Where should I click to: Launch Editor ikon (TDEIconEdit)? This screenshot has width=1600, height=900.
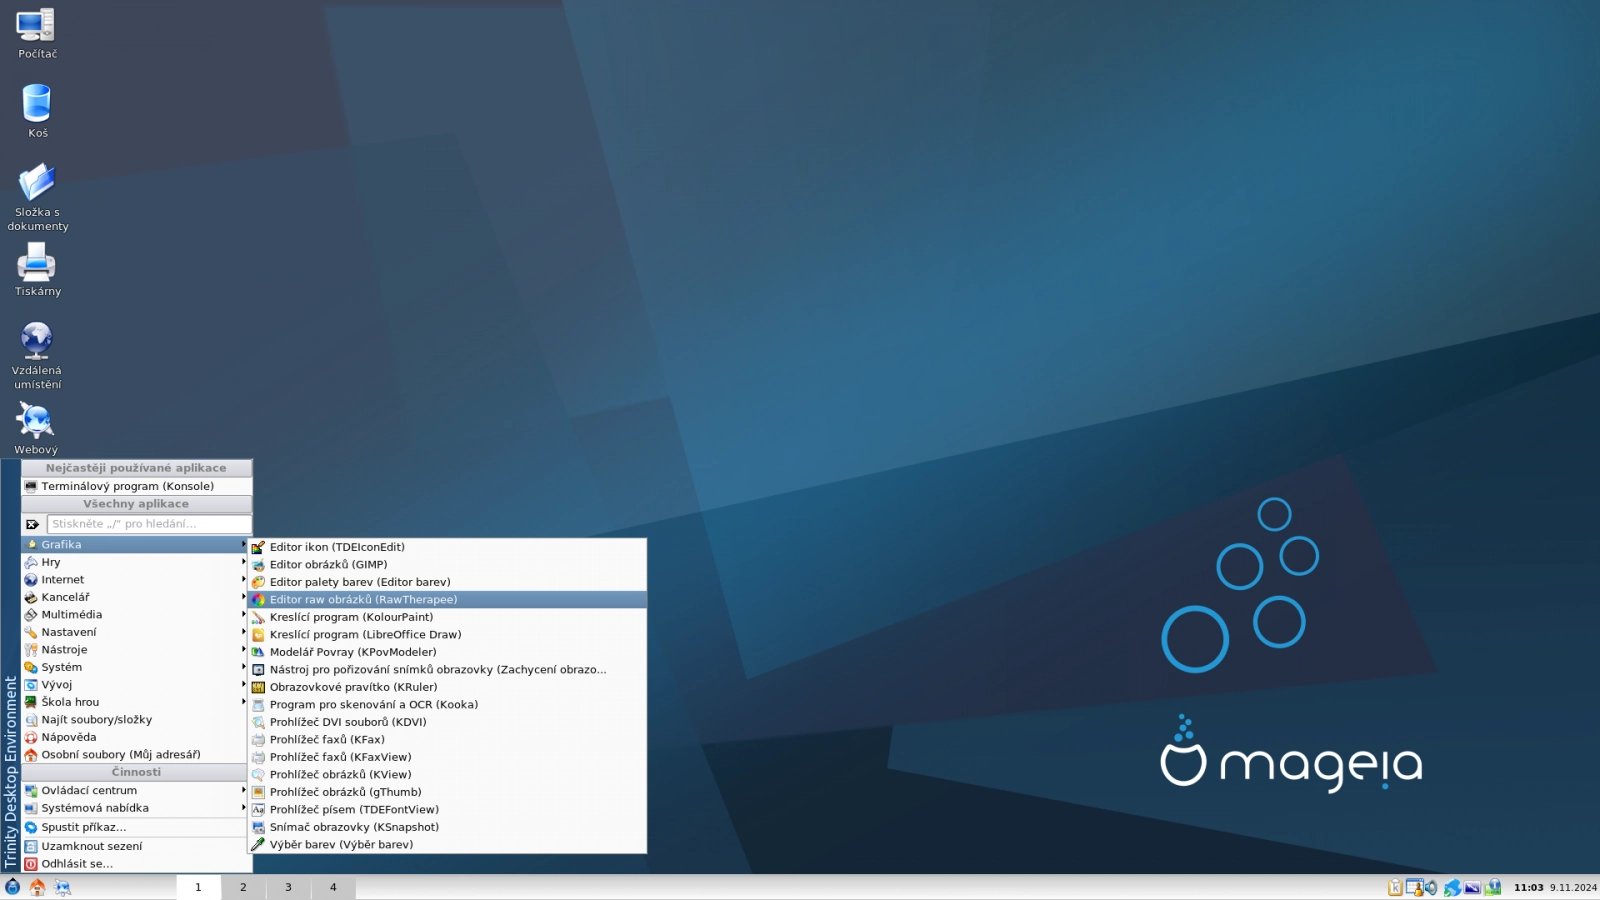coord(448,547)
